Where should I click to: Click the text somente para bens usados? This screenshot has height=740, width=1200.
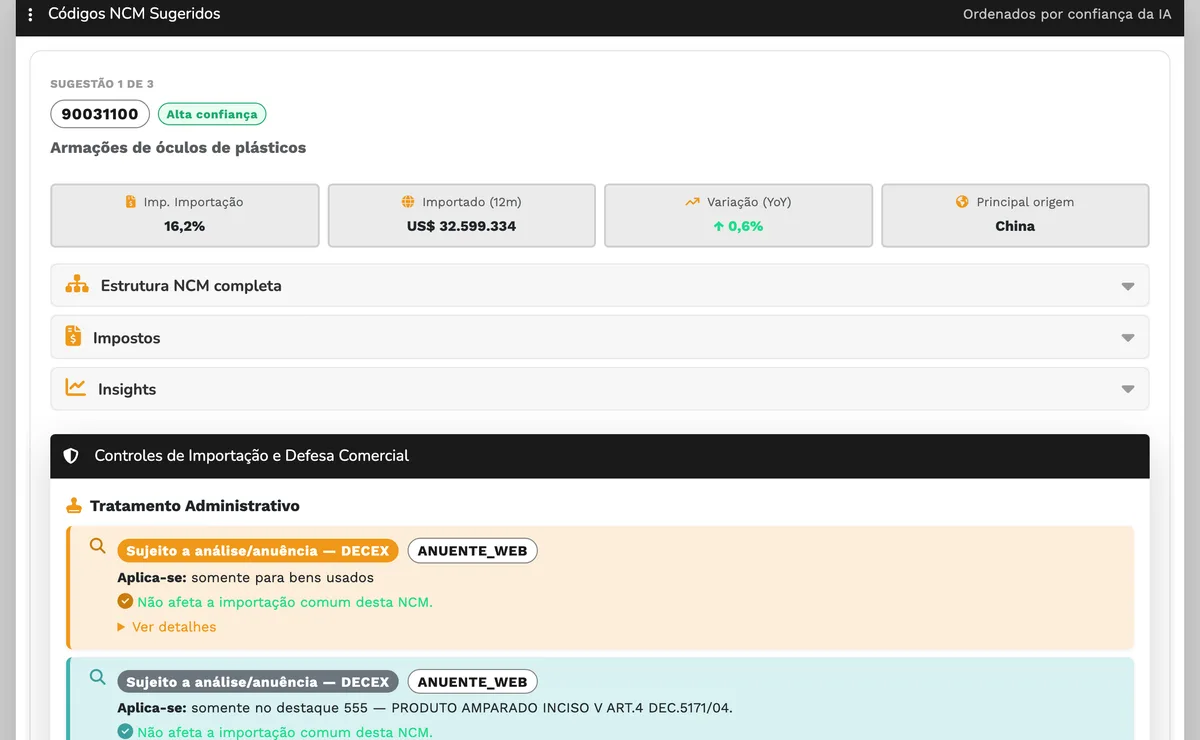pyautogui.click(x=283, y=577)
